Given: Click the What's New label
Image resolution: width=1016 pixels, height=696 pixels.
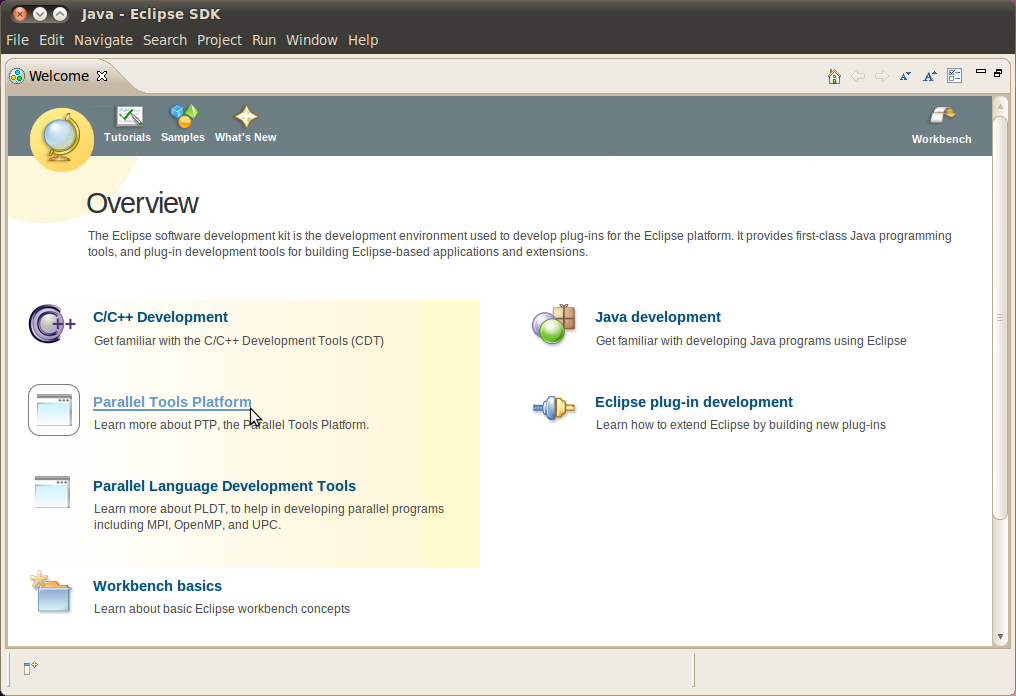Looking at the screenshot, I should coord(246,137).
